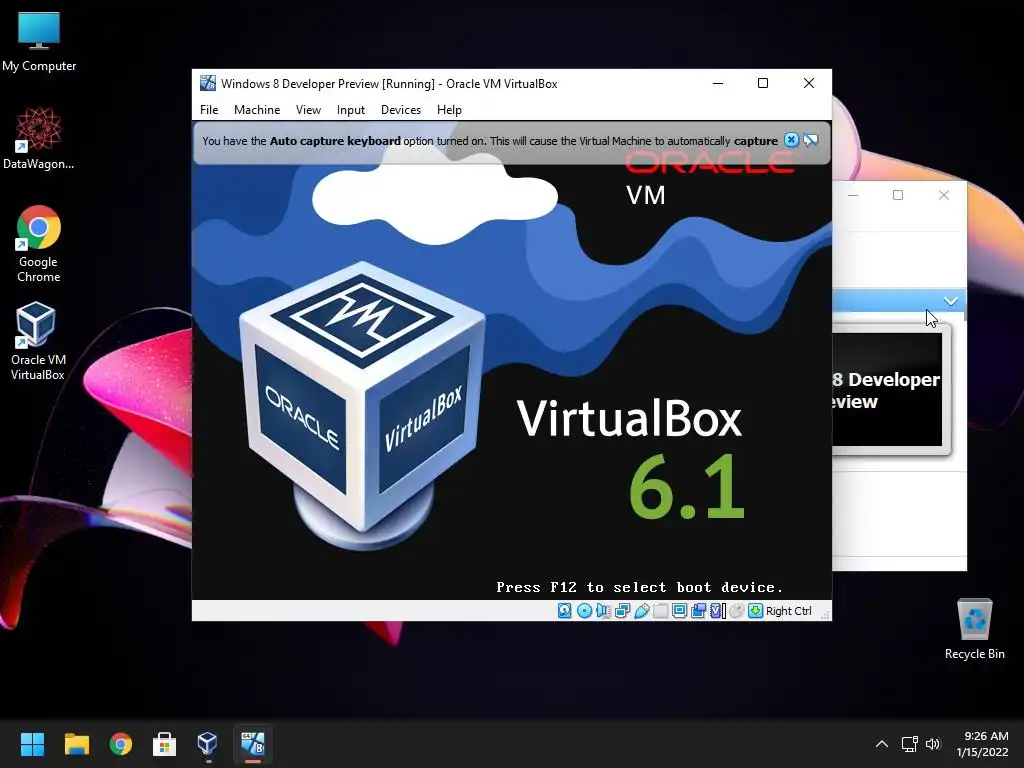Click the CPU virtualization status icon

coord(718,611)
